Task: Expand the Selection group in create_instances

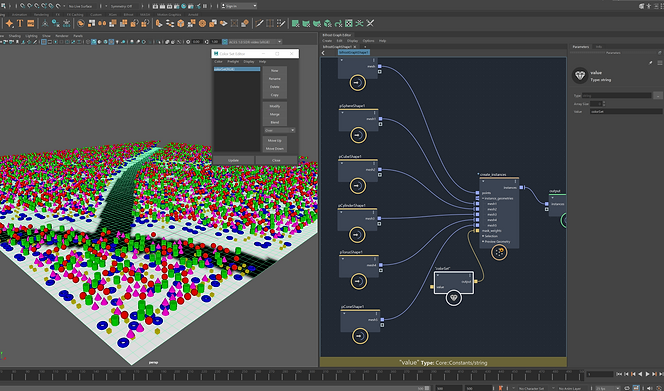Action: [x=483, y=236]
